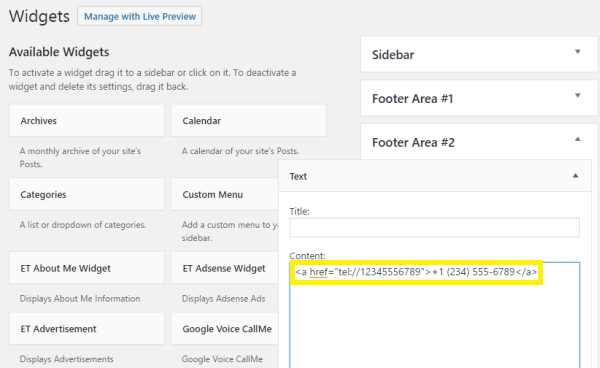Click the 'Content:' field label
Image resolution: width=600 pixels, height=368 pixels.
coord(307,256)
